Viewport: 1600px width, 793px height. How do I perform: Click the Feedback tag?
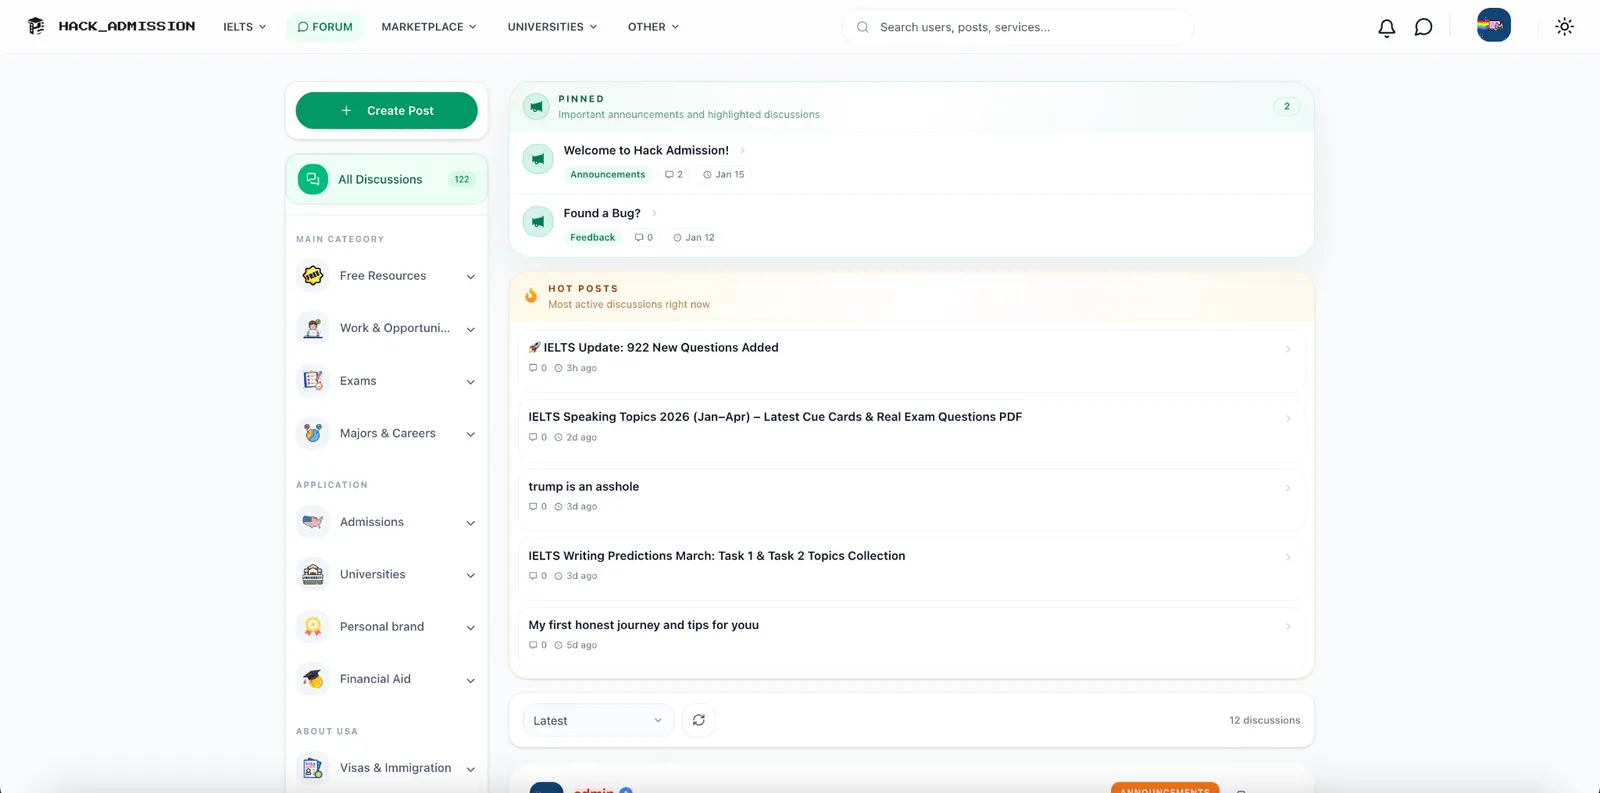click(x=592, y=237)
